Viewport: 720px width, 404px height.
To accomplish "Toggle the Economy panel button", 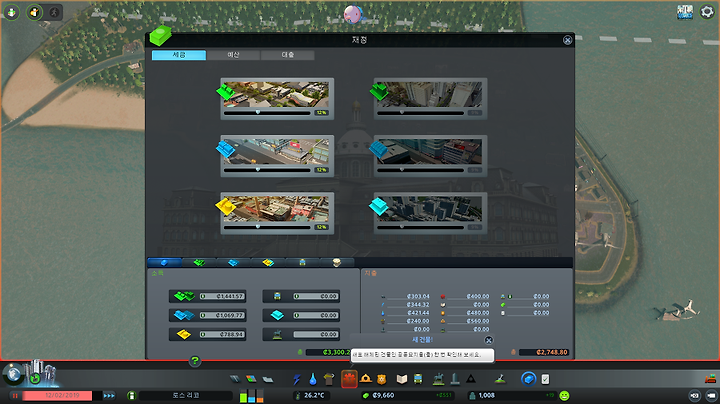I will pos(529,379).
